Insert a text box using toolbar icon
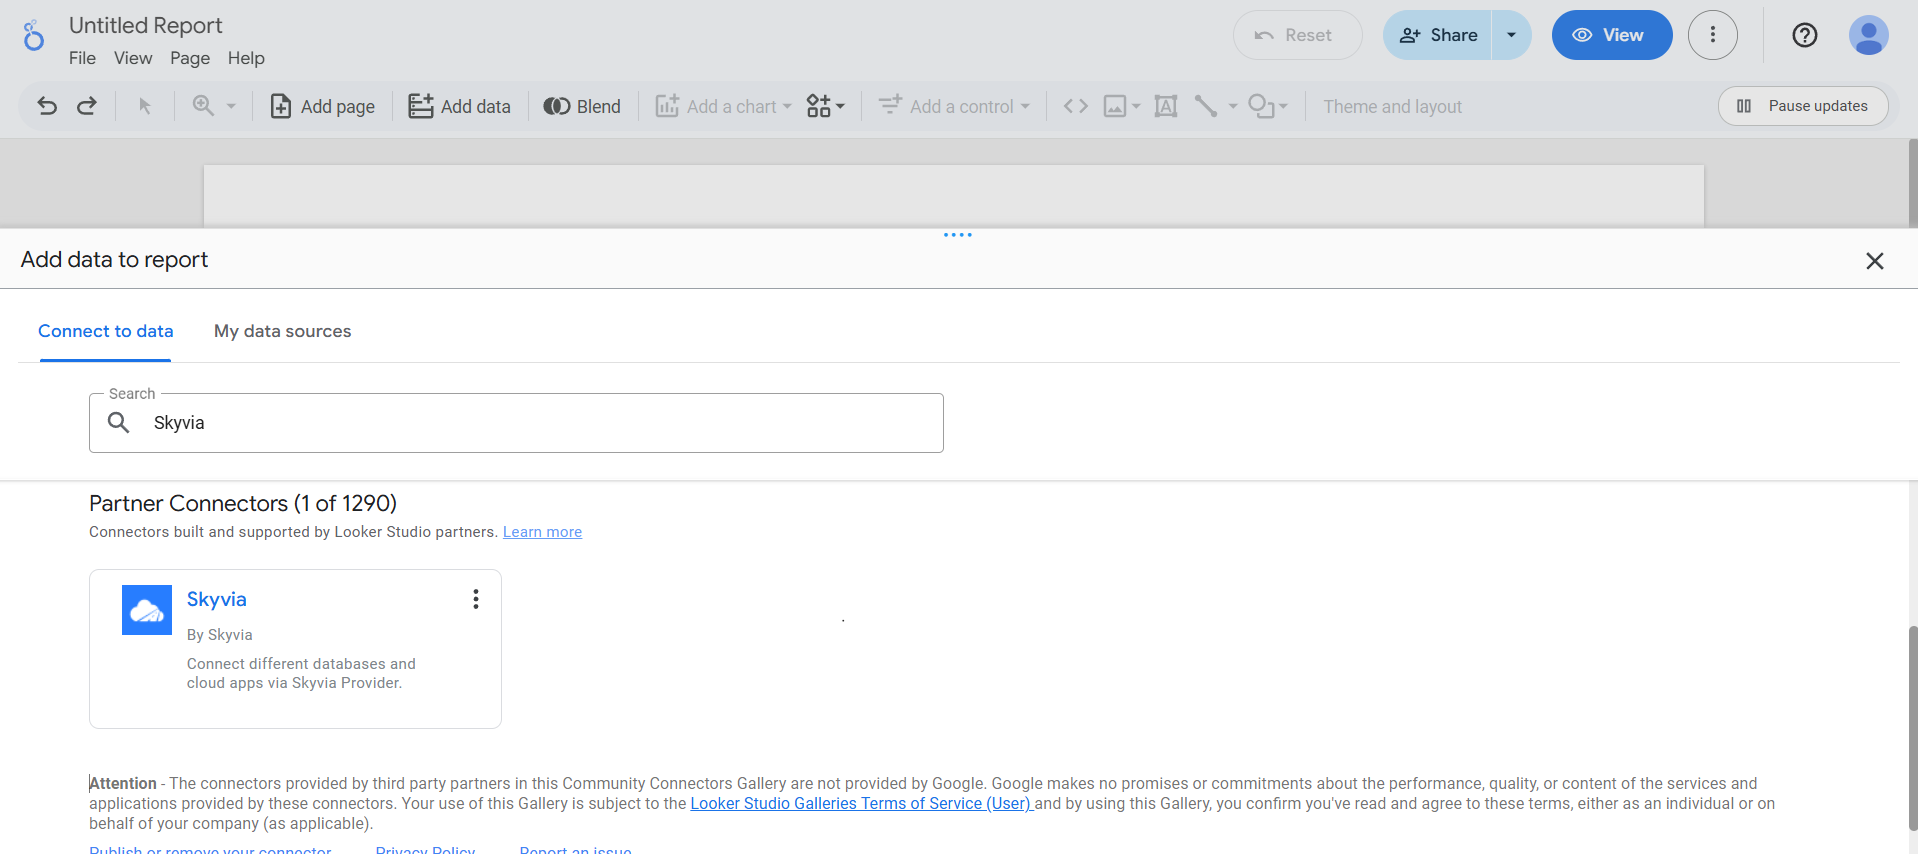The image size is (1918, 861). coord(1165,106)
